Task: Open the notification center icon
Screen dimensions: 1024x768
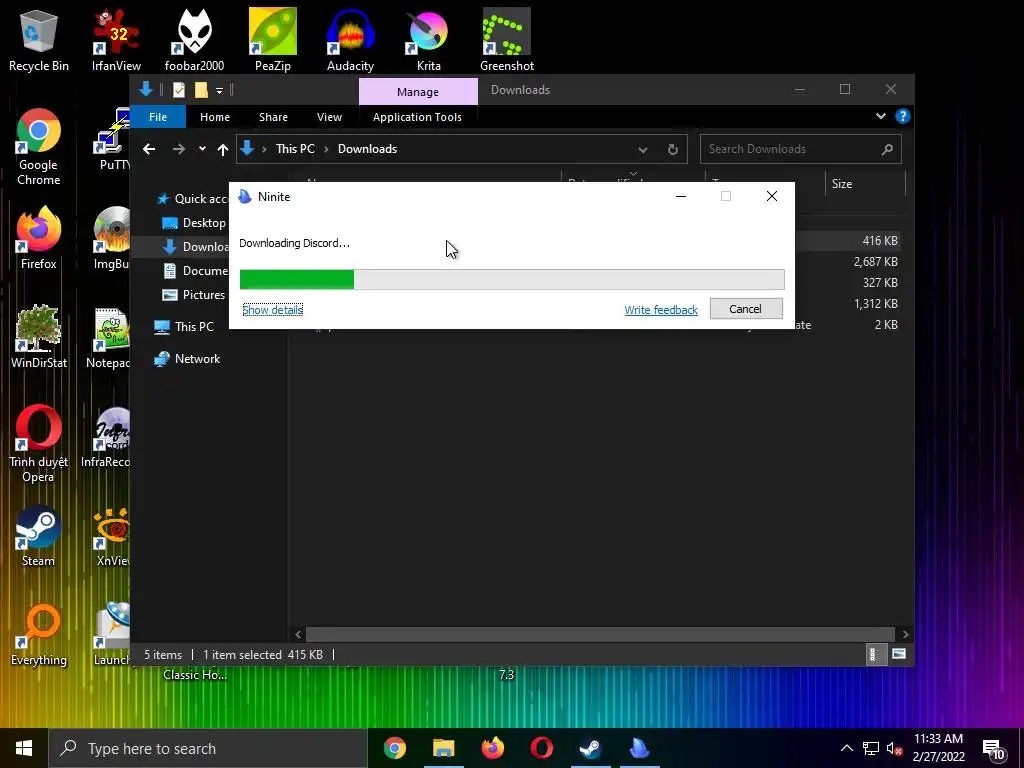Action: pos(994,749)
